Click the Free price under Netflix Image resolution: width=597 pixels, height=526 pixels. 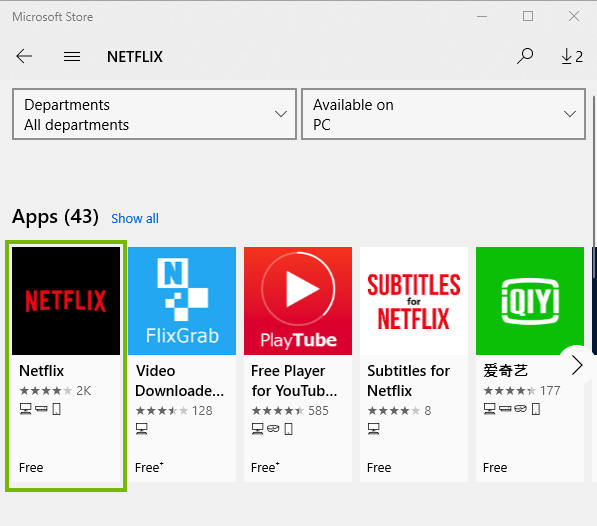click(31, 467)
